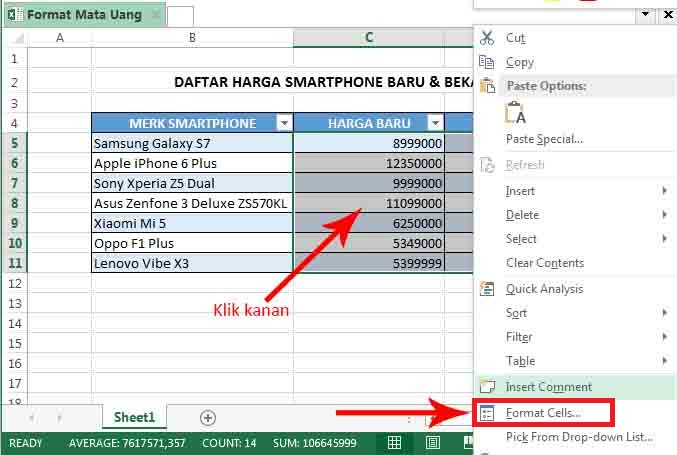
Task: Click the Copy pages icon
Action: pos(487,62)
